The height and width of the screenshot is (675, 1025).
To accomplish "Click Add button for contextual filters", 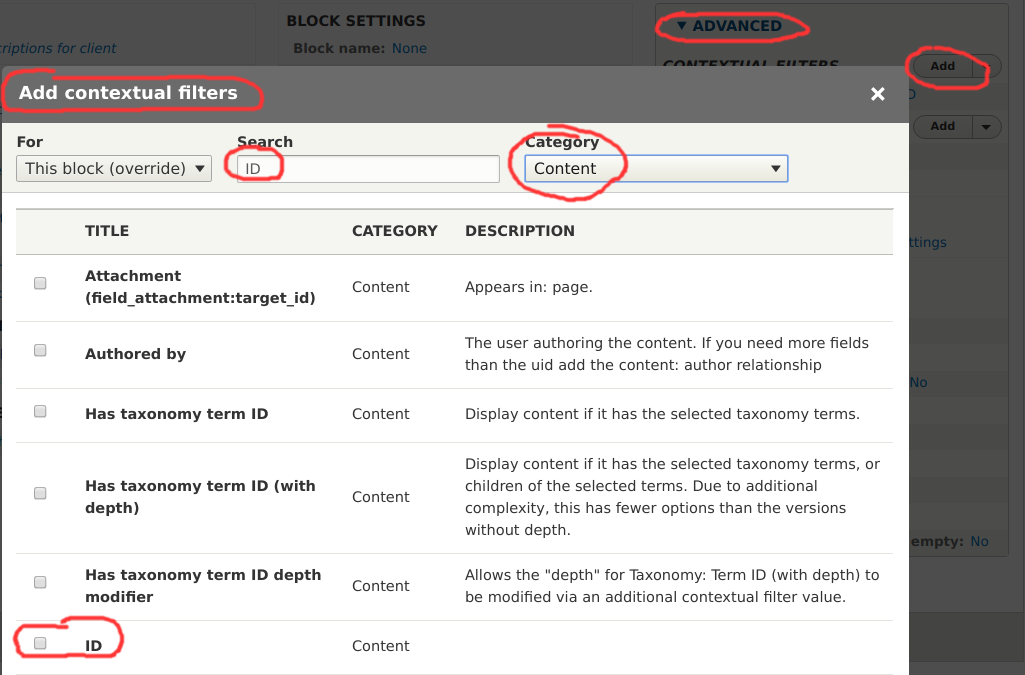I will point(942,67).
